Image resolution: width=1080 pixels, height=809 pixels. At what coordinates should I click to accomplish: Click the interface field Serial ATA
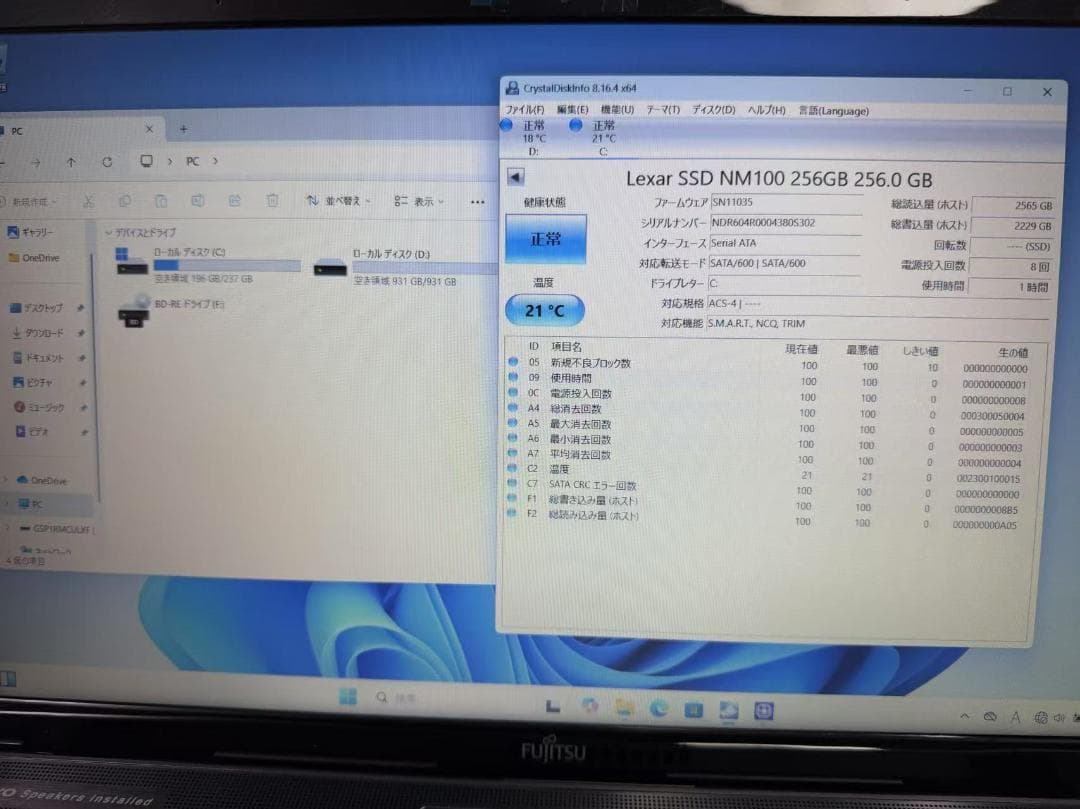[785, 243]
